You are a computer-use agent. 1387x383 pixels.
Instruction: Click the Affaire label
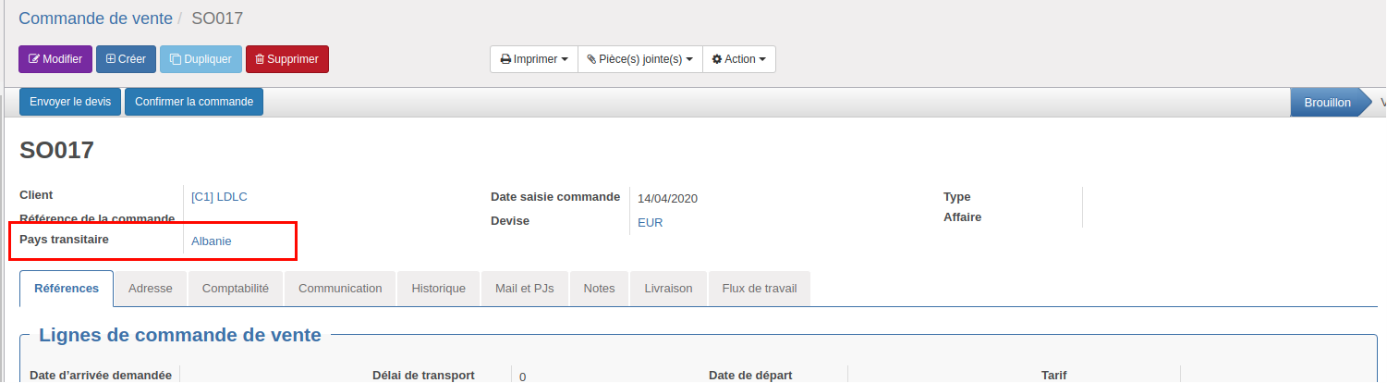962,217
